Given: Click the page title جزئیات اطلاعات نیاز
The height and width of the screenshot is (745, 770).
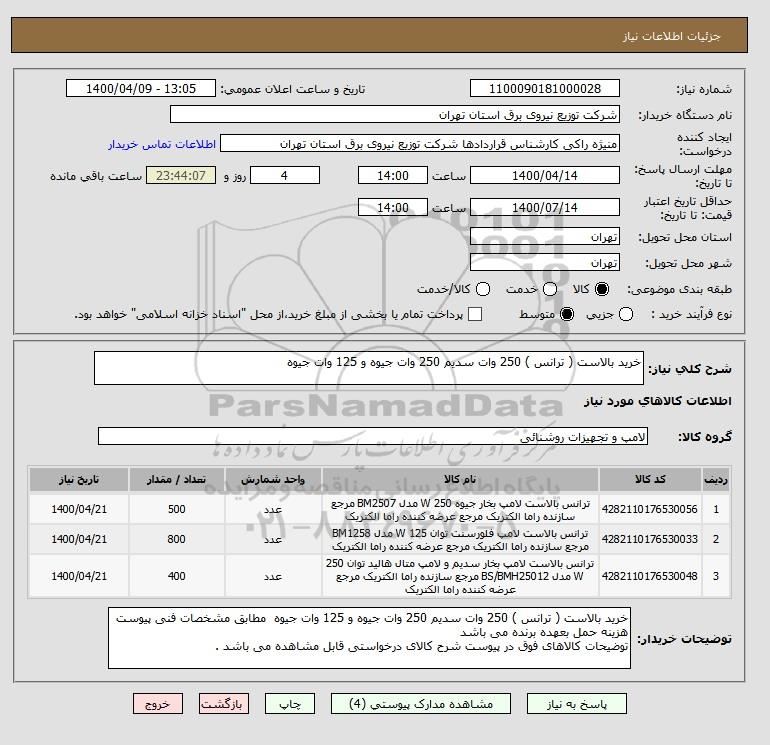Looking at the screenshot, I should point(671,36).
